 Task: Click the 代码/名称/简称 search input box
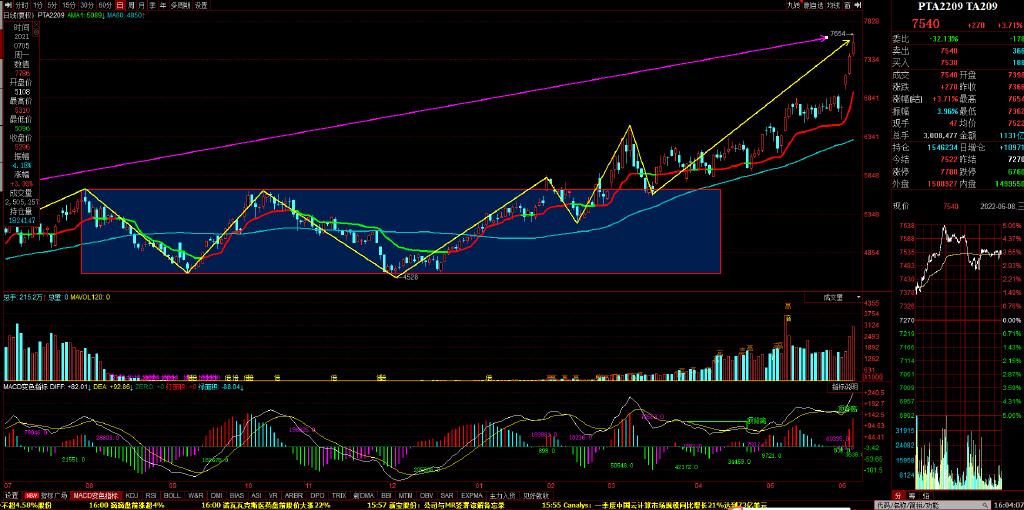[x=931, y=505]
